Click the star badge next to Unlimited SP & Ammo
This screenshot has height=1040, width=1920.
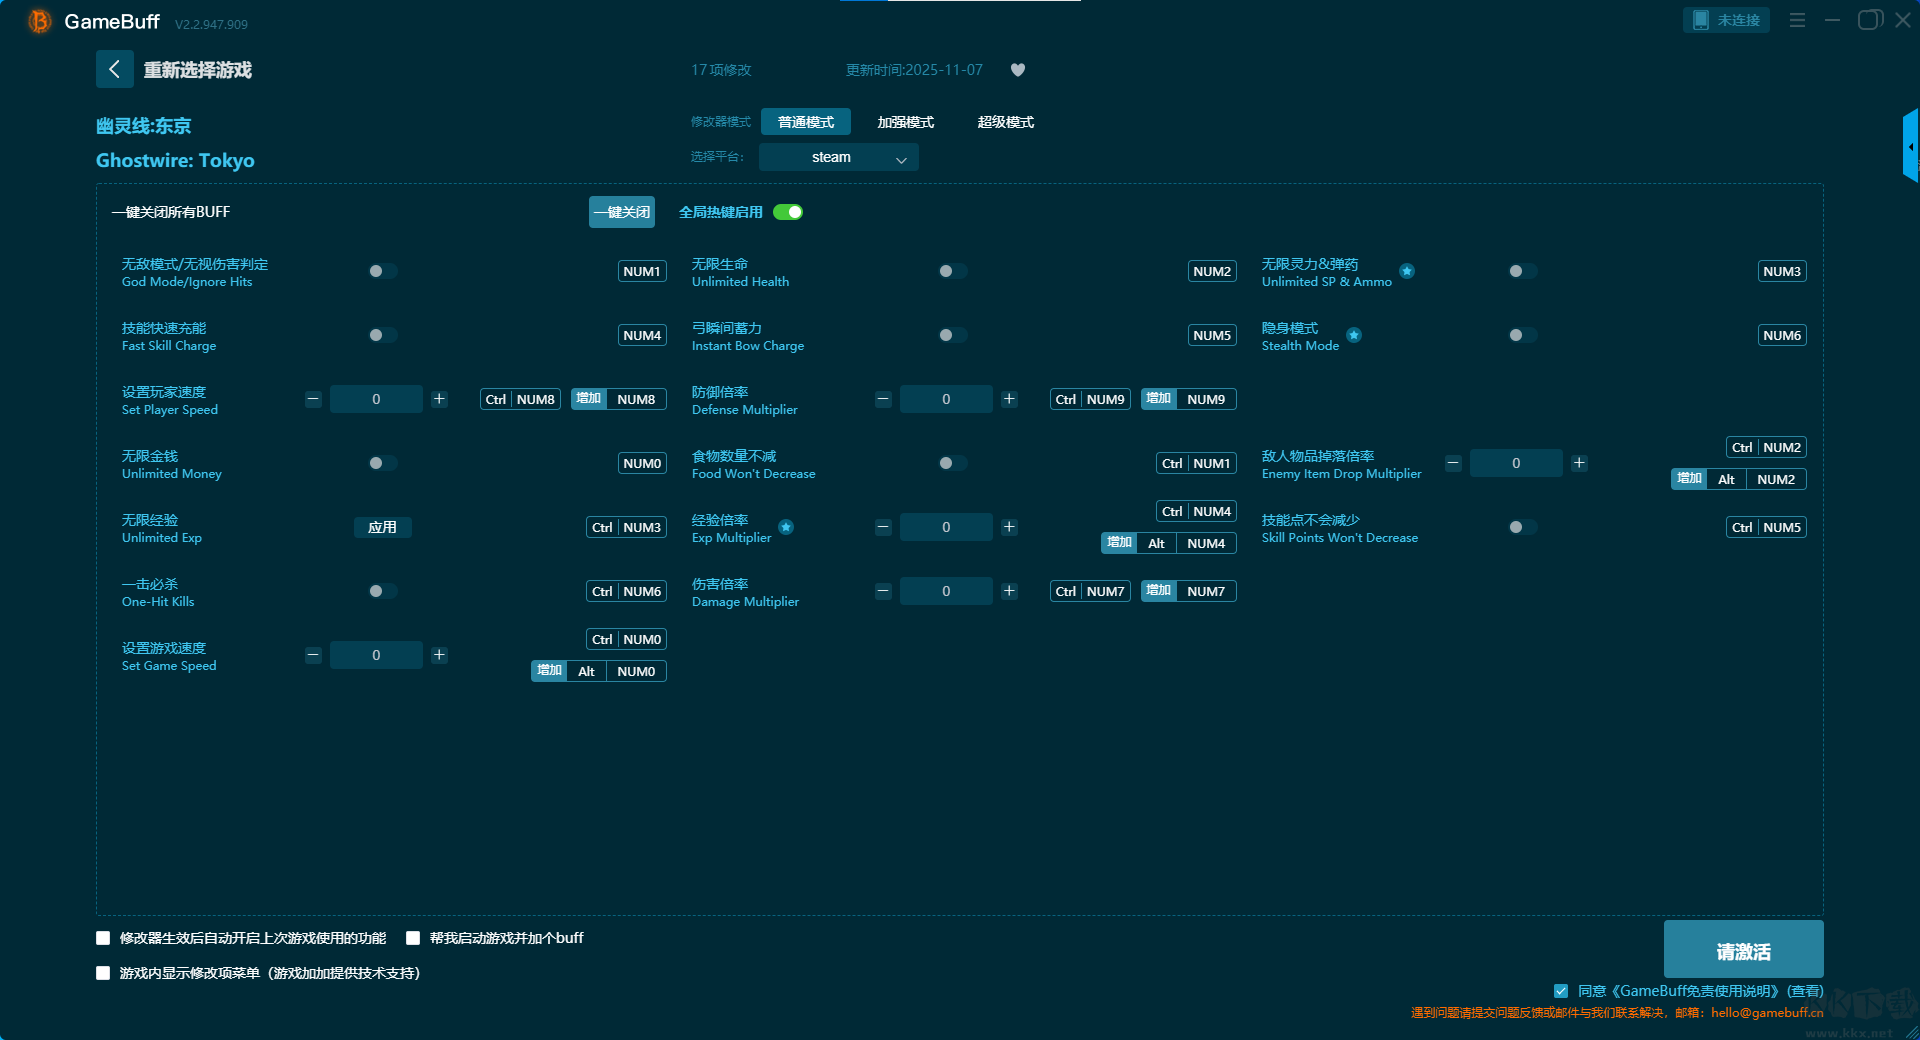point(1407,271)
